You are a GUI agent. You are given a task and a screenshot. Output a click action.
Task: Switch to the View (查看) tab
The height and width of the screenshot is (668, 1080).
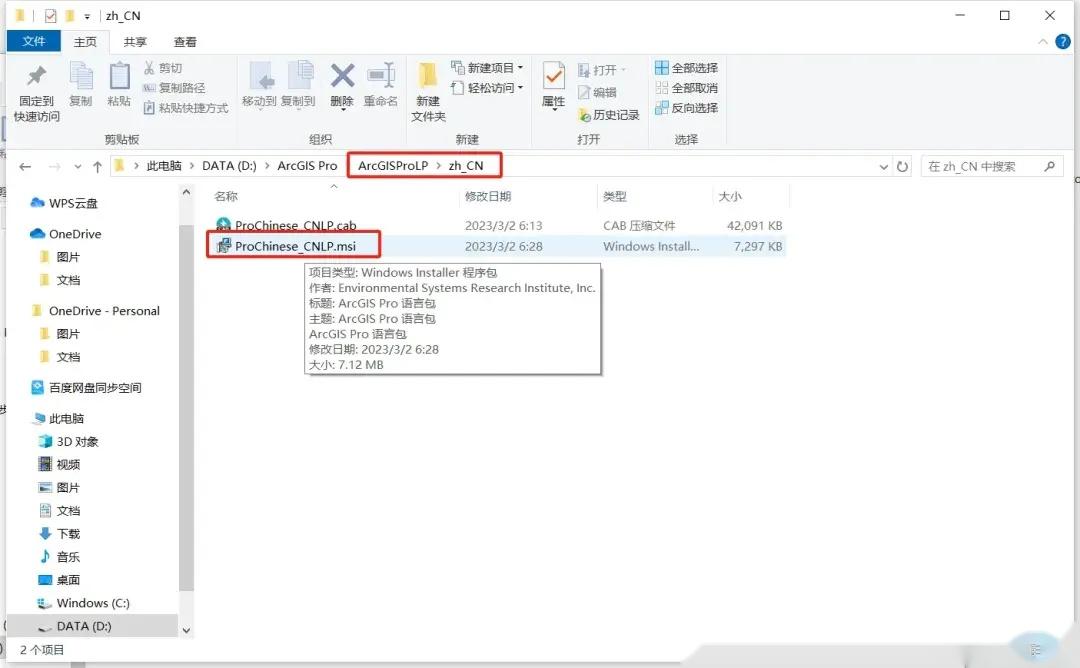pos(185,42)
